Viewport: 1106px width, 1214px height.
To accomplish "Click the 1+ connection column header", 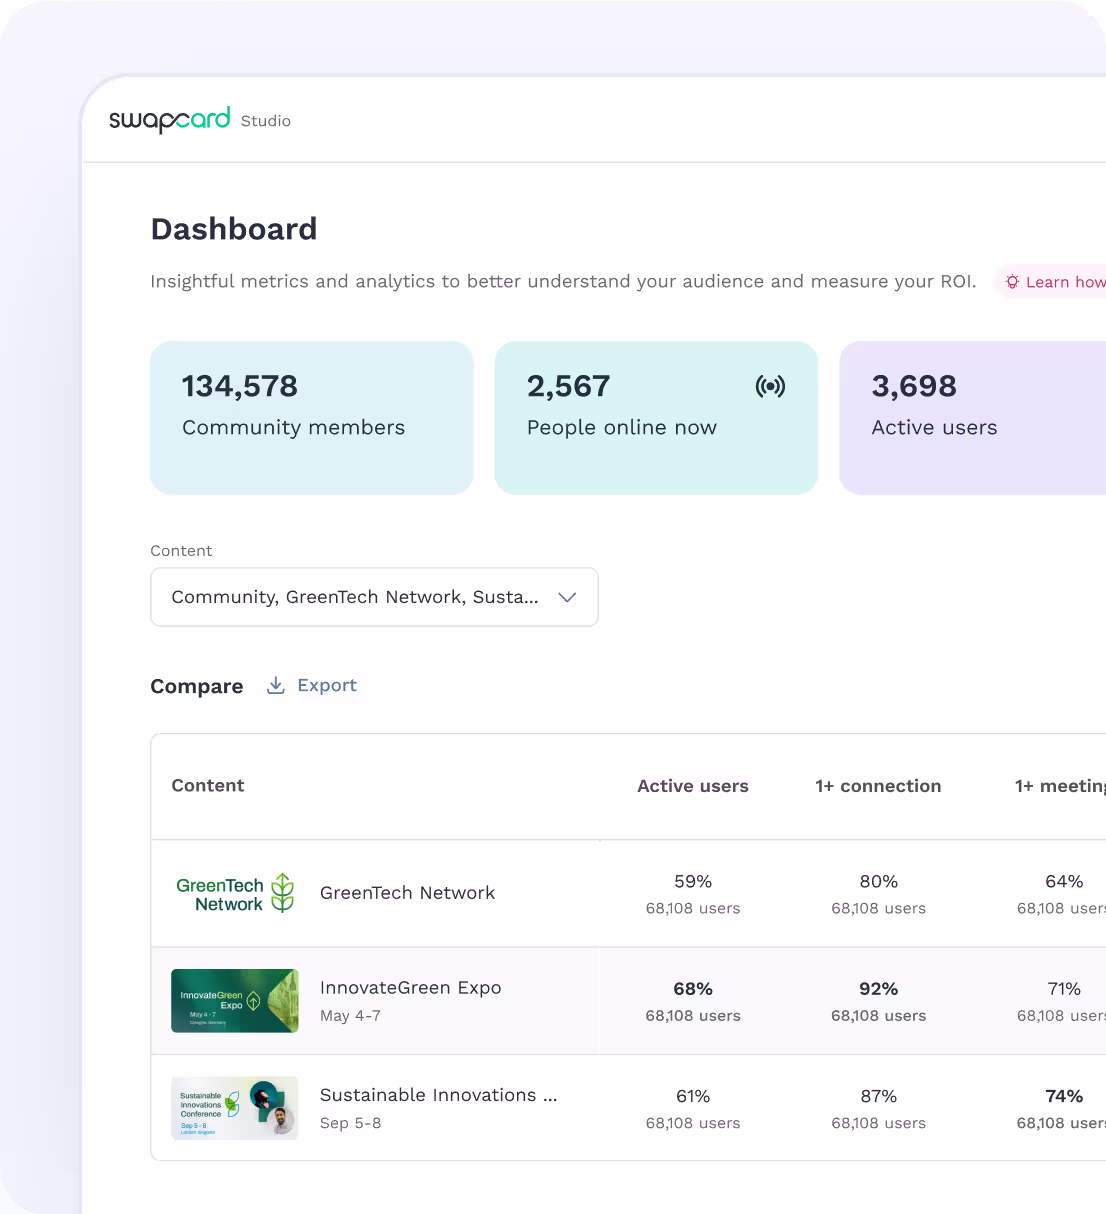I will [878, 786].
